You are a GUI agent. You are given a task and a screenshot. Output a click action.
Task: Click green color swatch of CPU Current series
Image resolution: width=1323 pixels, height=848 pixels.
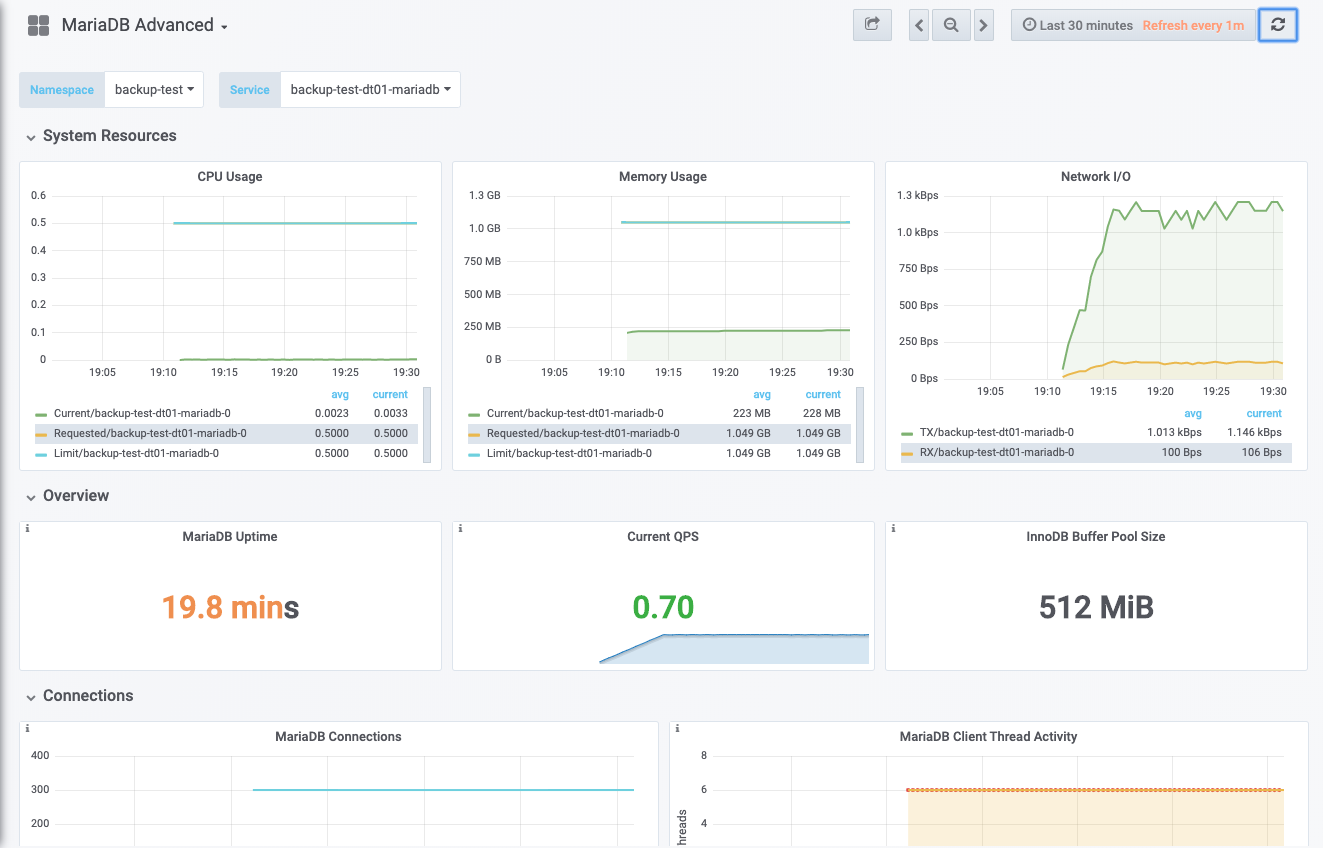[x=41, y=414]
